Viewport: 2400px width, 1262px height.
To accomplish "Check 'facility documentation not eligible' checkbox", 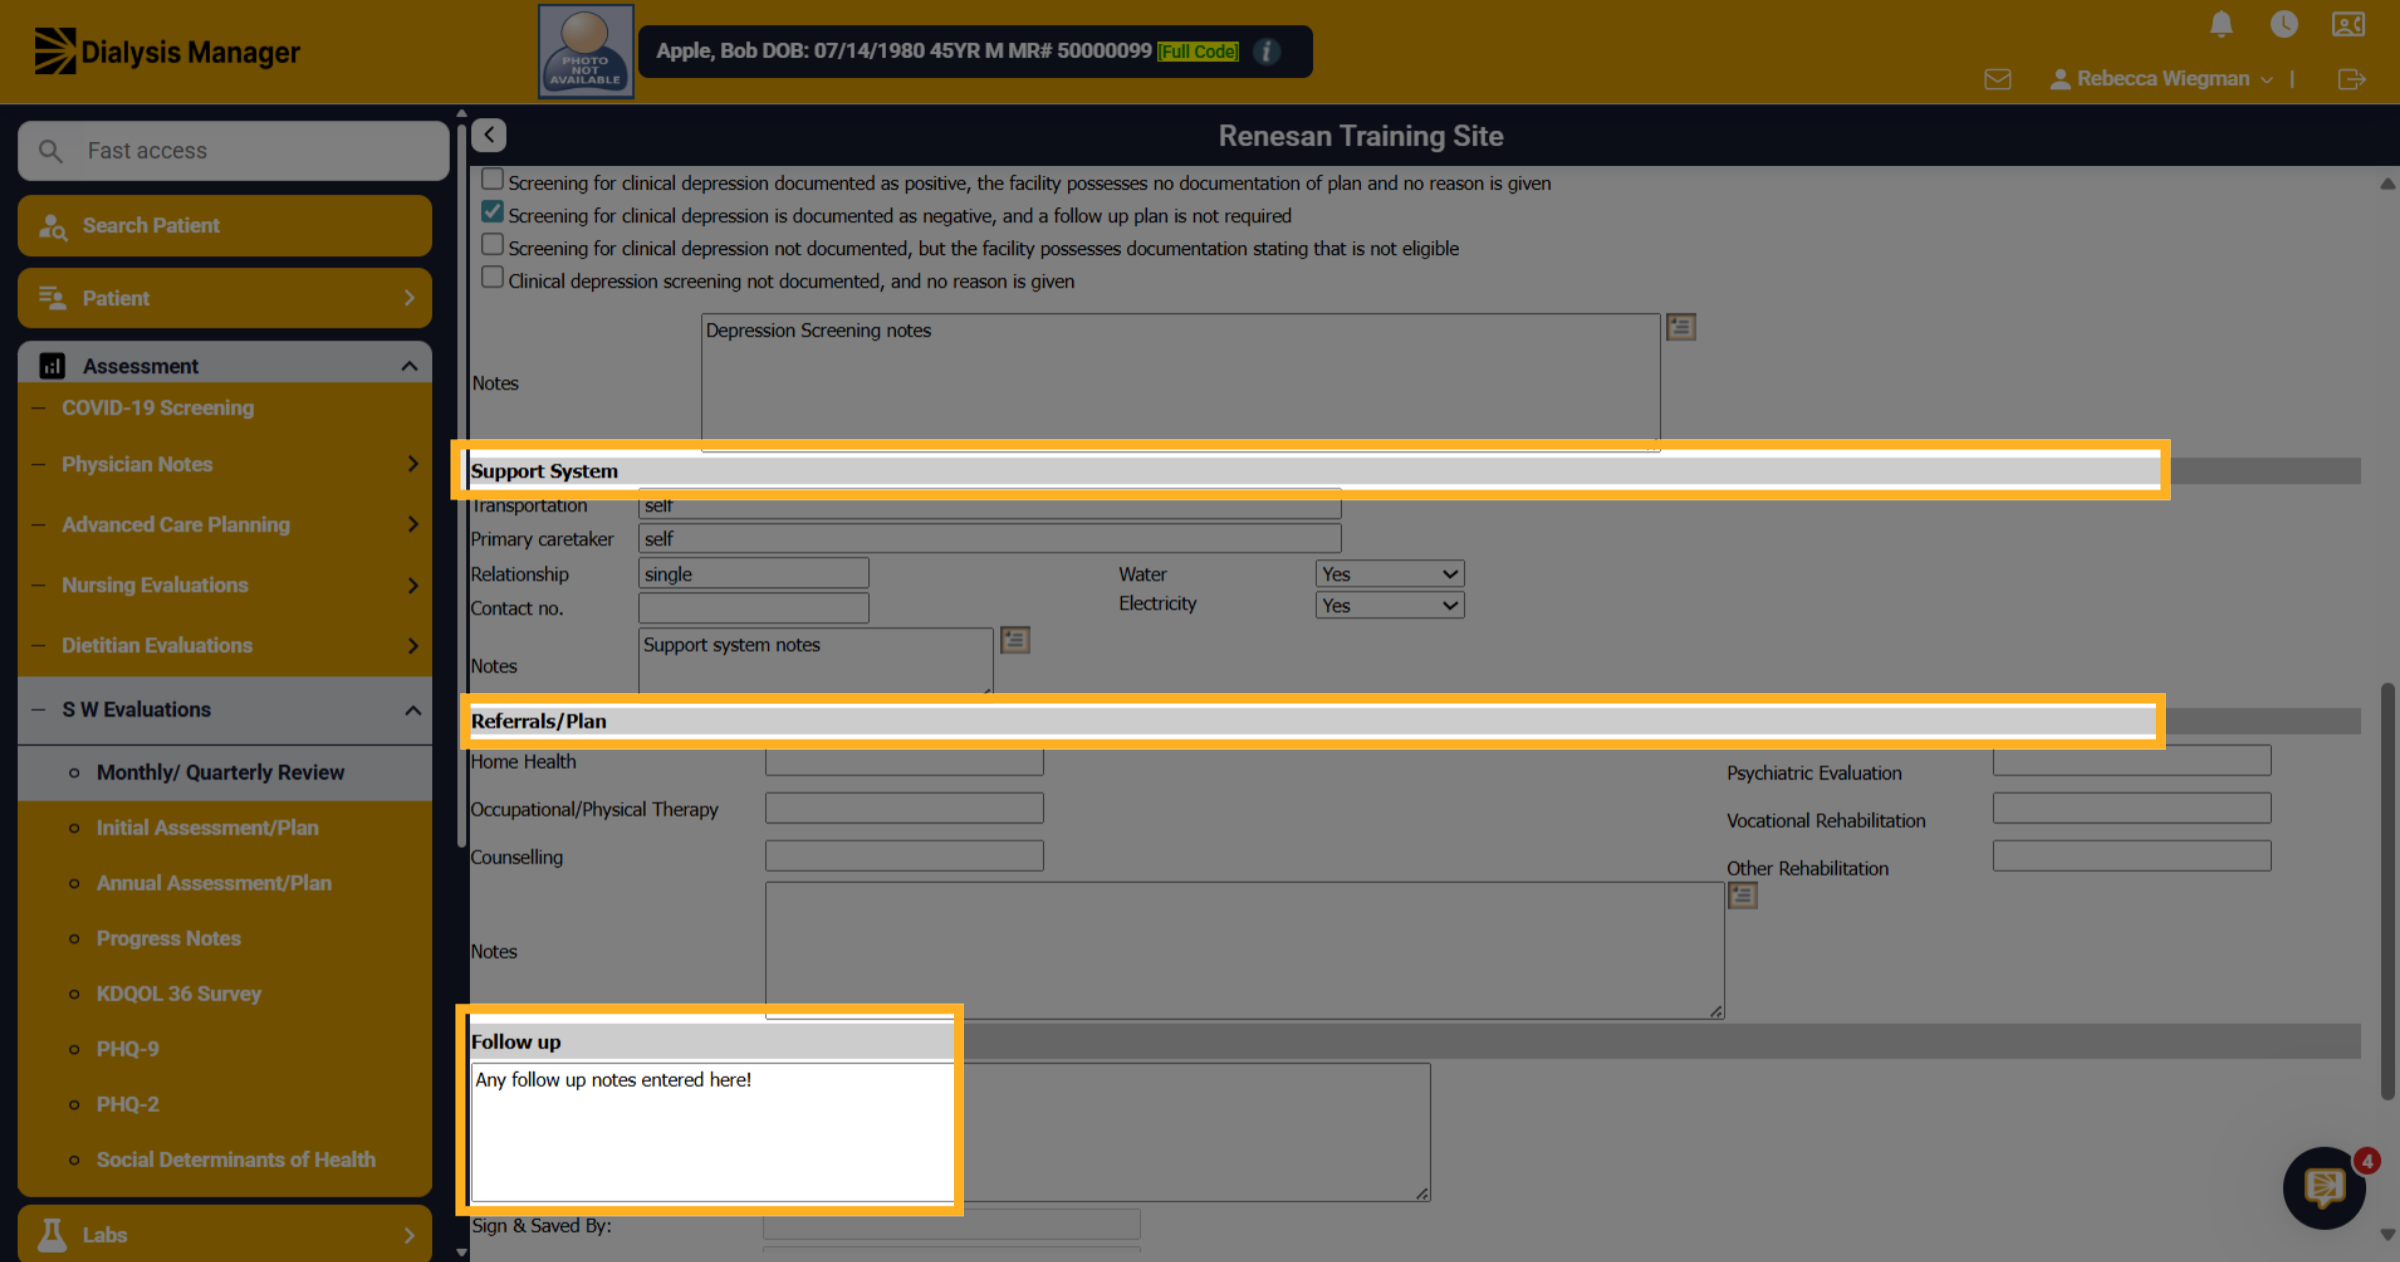I will coord(492,244).
